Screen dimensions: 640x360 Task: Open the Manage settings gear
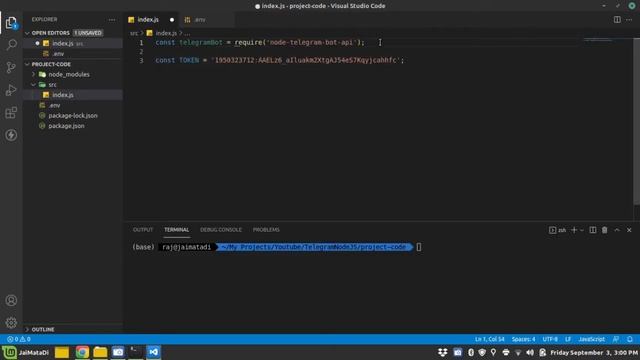pyautogui.click(x=11, y=322)
